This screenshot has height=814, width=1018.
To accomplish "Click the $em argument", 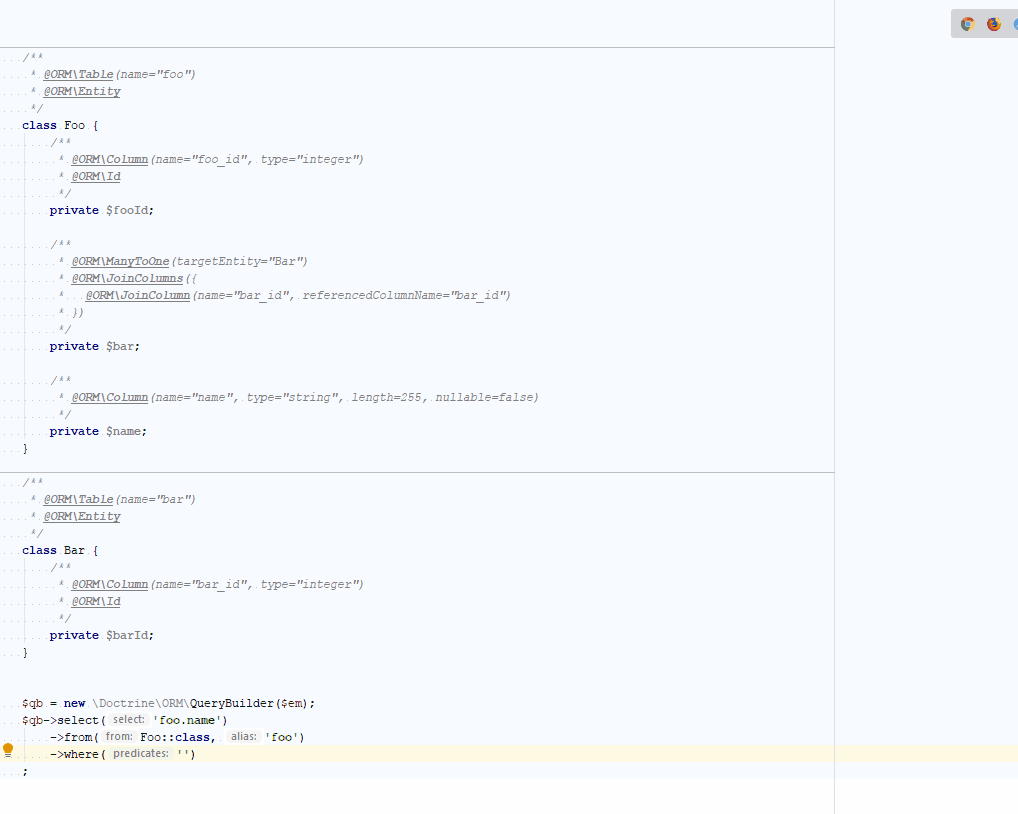I will pos(292,704).
